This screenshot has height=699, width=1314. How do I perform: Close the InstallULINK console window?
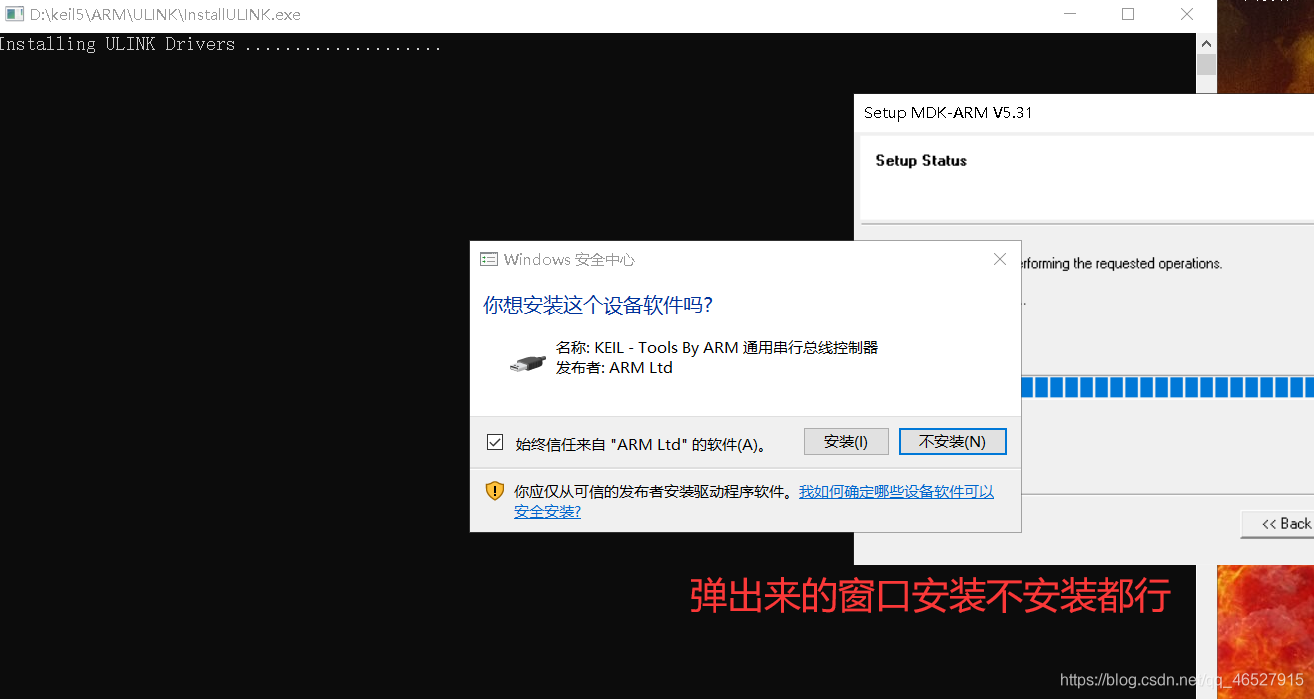pyautogui.click(x=1187, y=14)
